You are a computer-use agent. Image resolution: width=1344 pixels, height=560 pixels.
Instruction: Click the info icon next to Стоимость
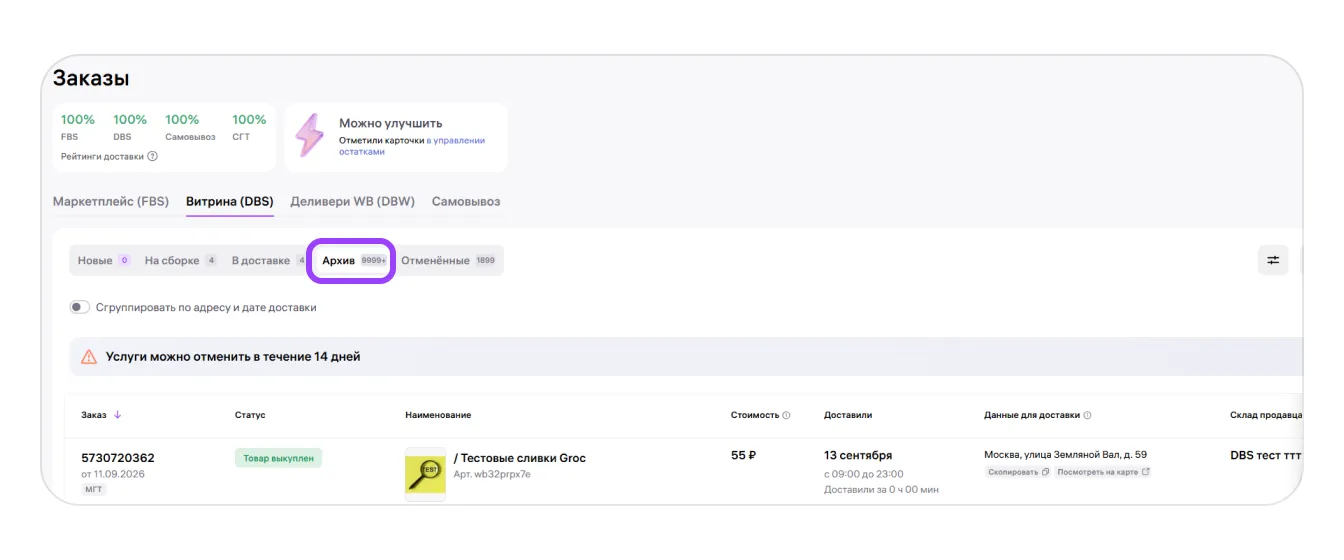point(786,415)
